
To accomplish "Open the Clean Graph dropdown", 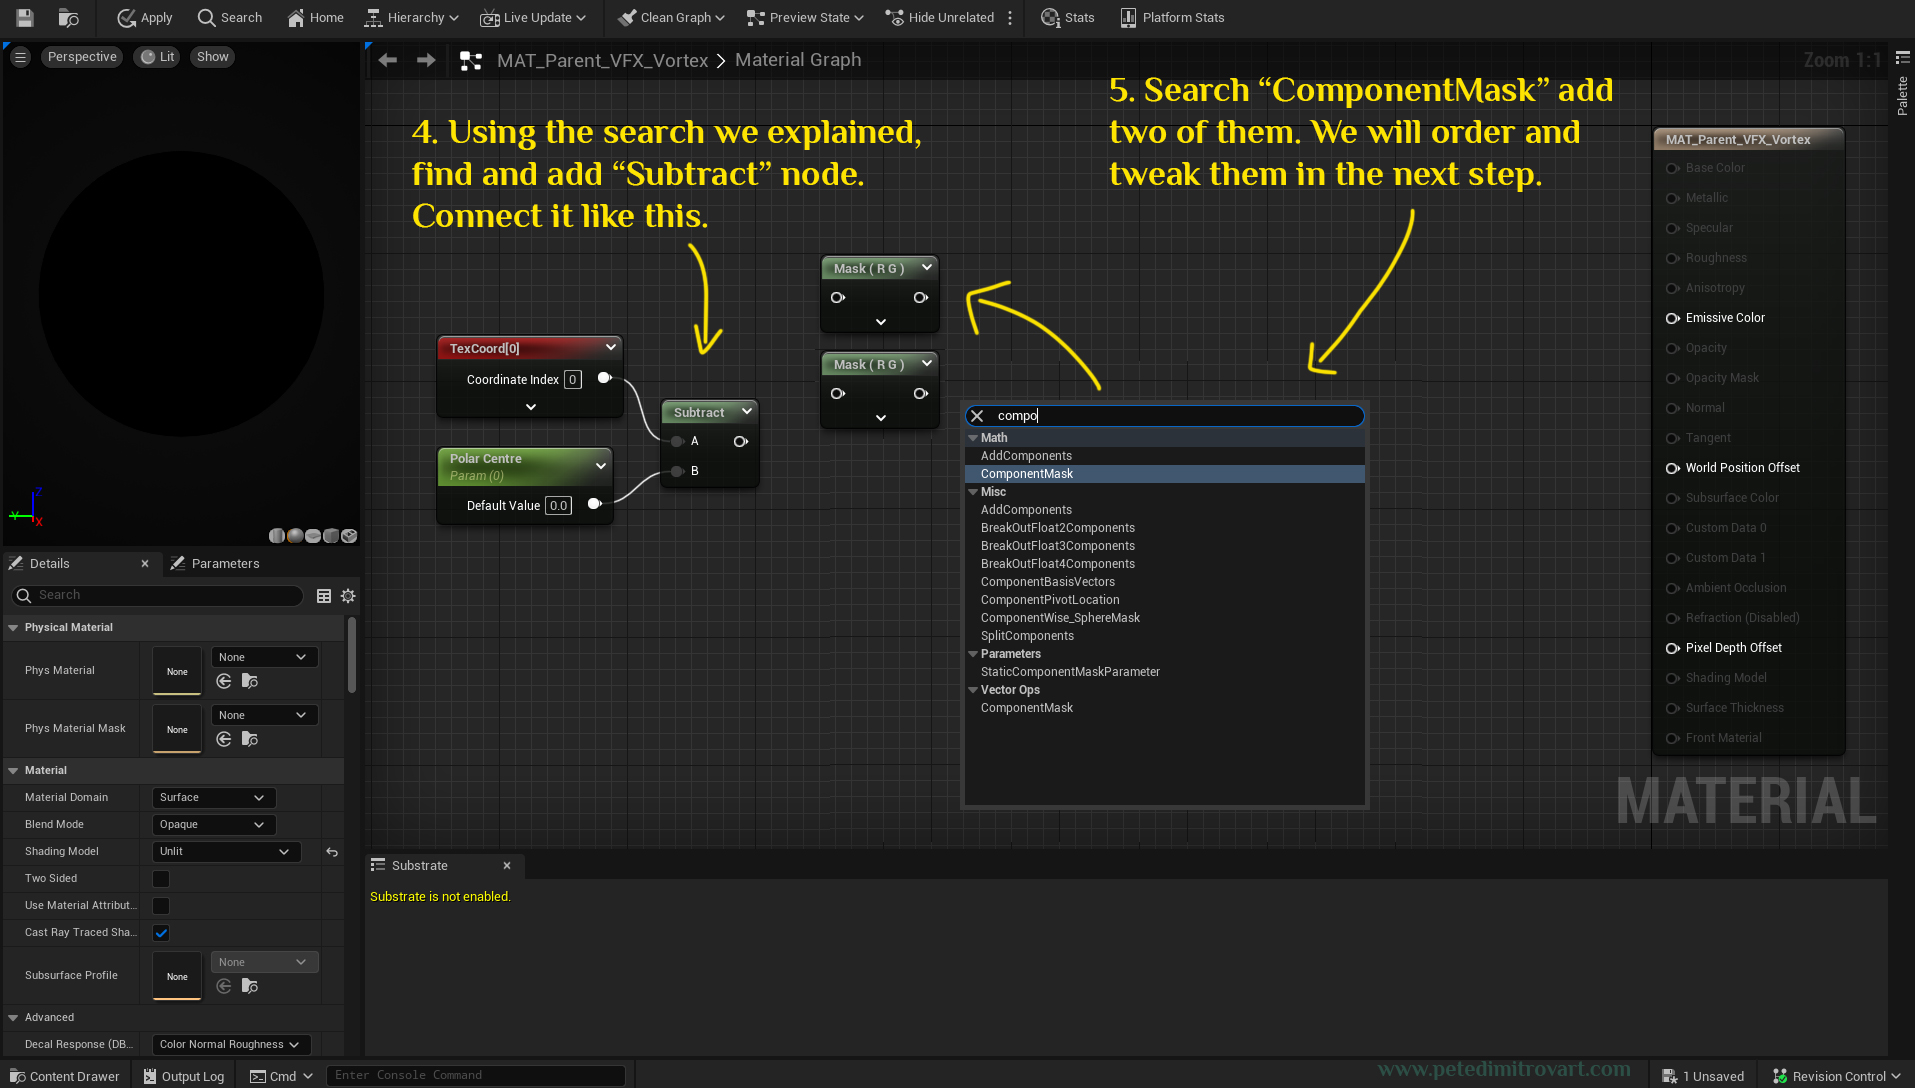I will point(671,17).
